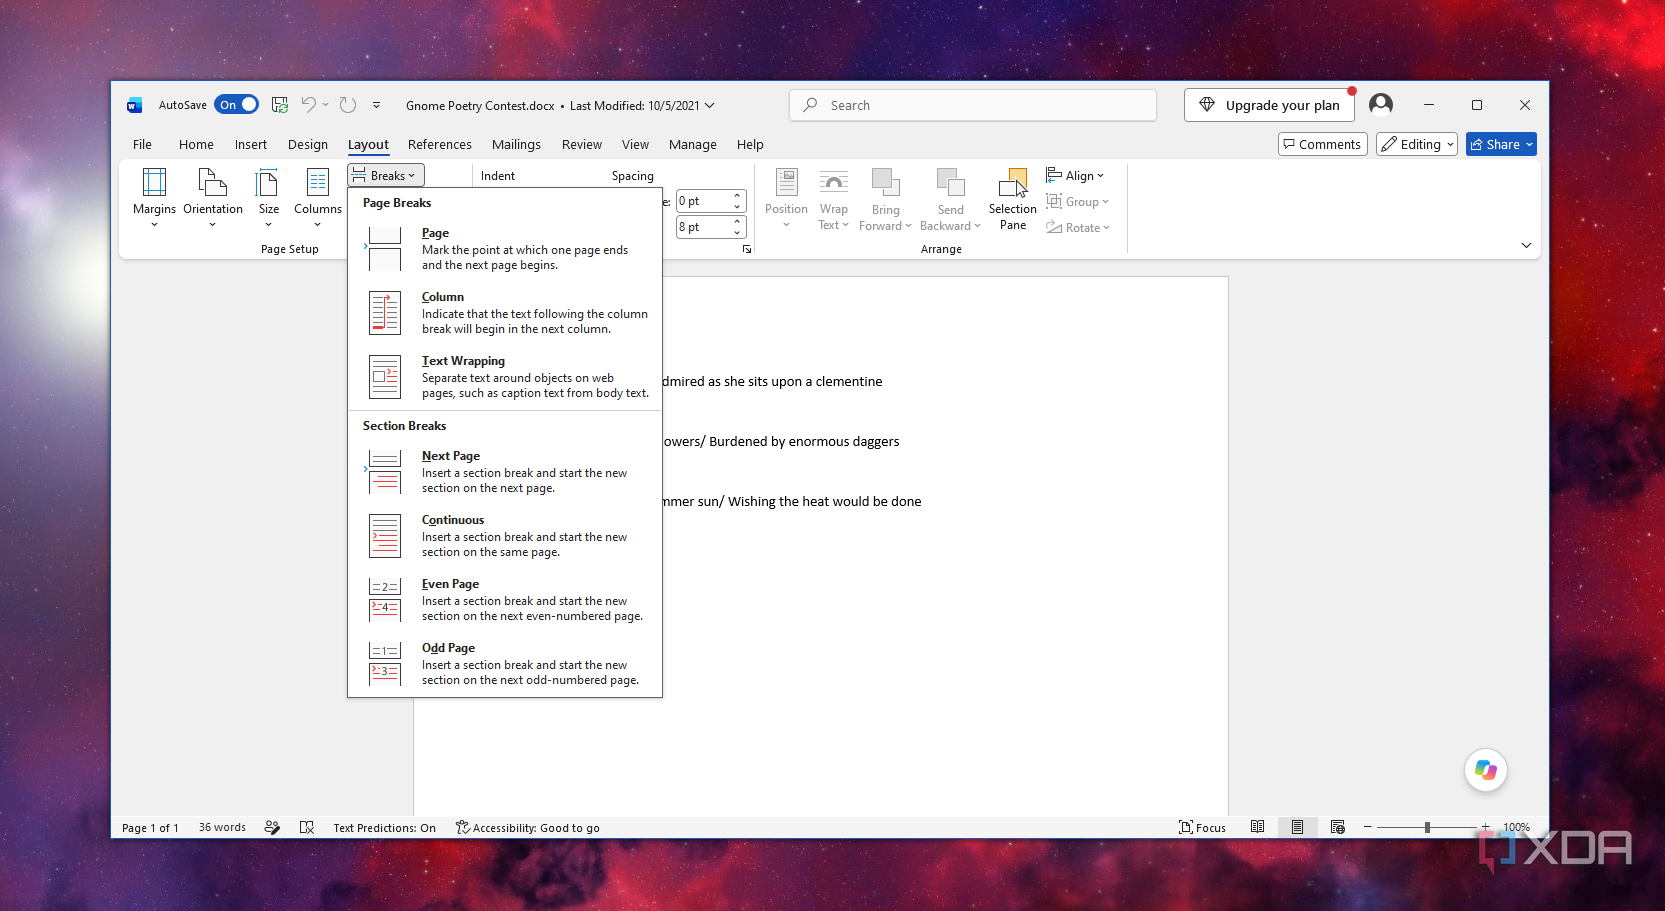The image size is (1665, 911).
Task: Open Paragraph settings dialog launcher
Action: [747, 249]
